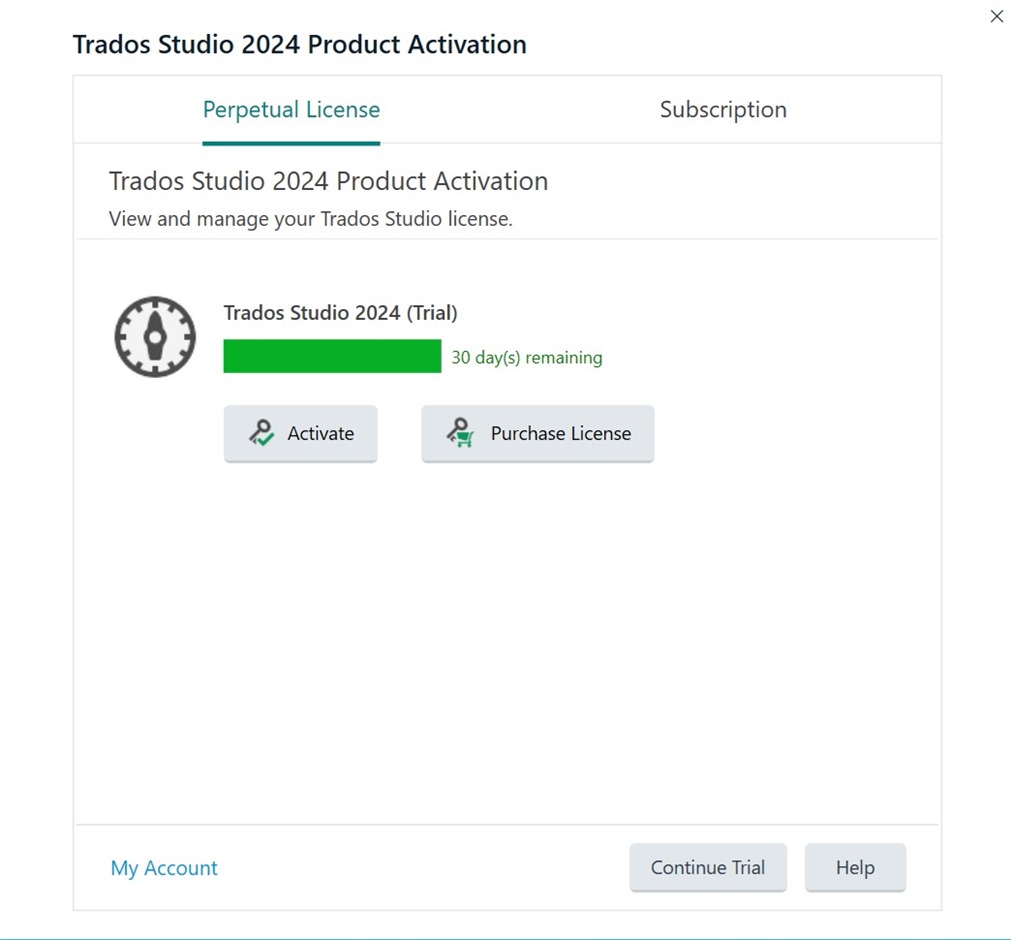This screenshot has width=1011, height=940.
Task: Click 'View and manage your Trados Studio license' text
Action: click(310, 219)
